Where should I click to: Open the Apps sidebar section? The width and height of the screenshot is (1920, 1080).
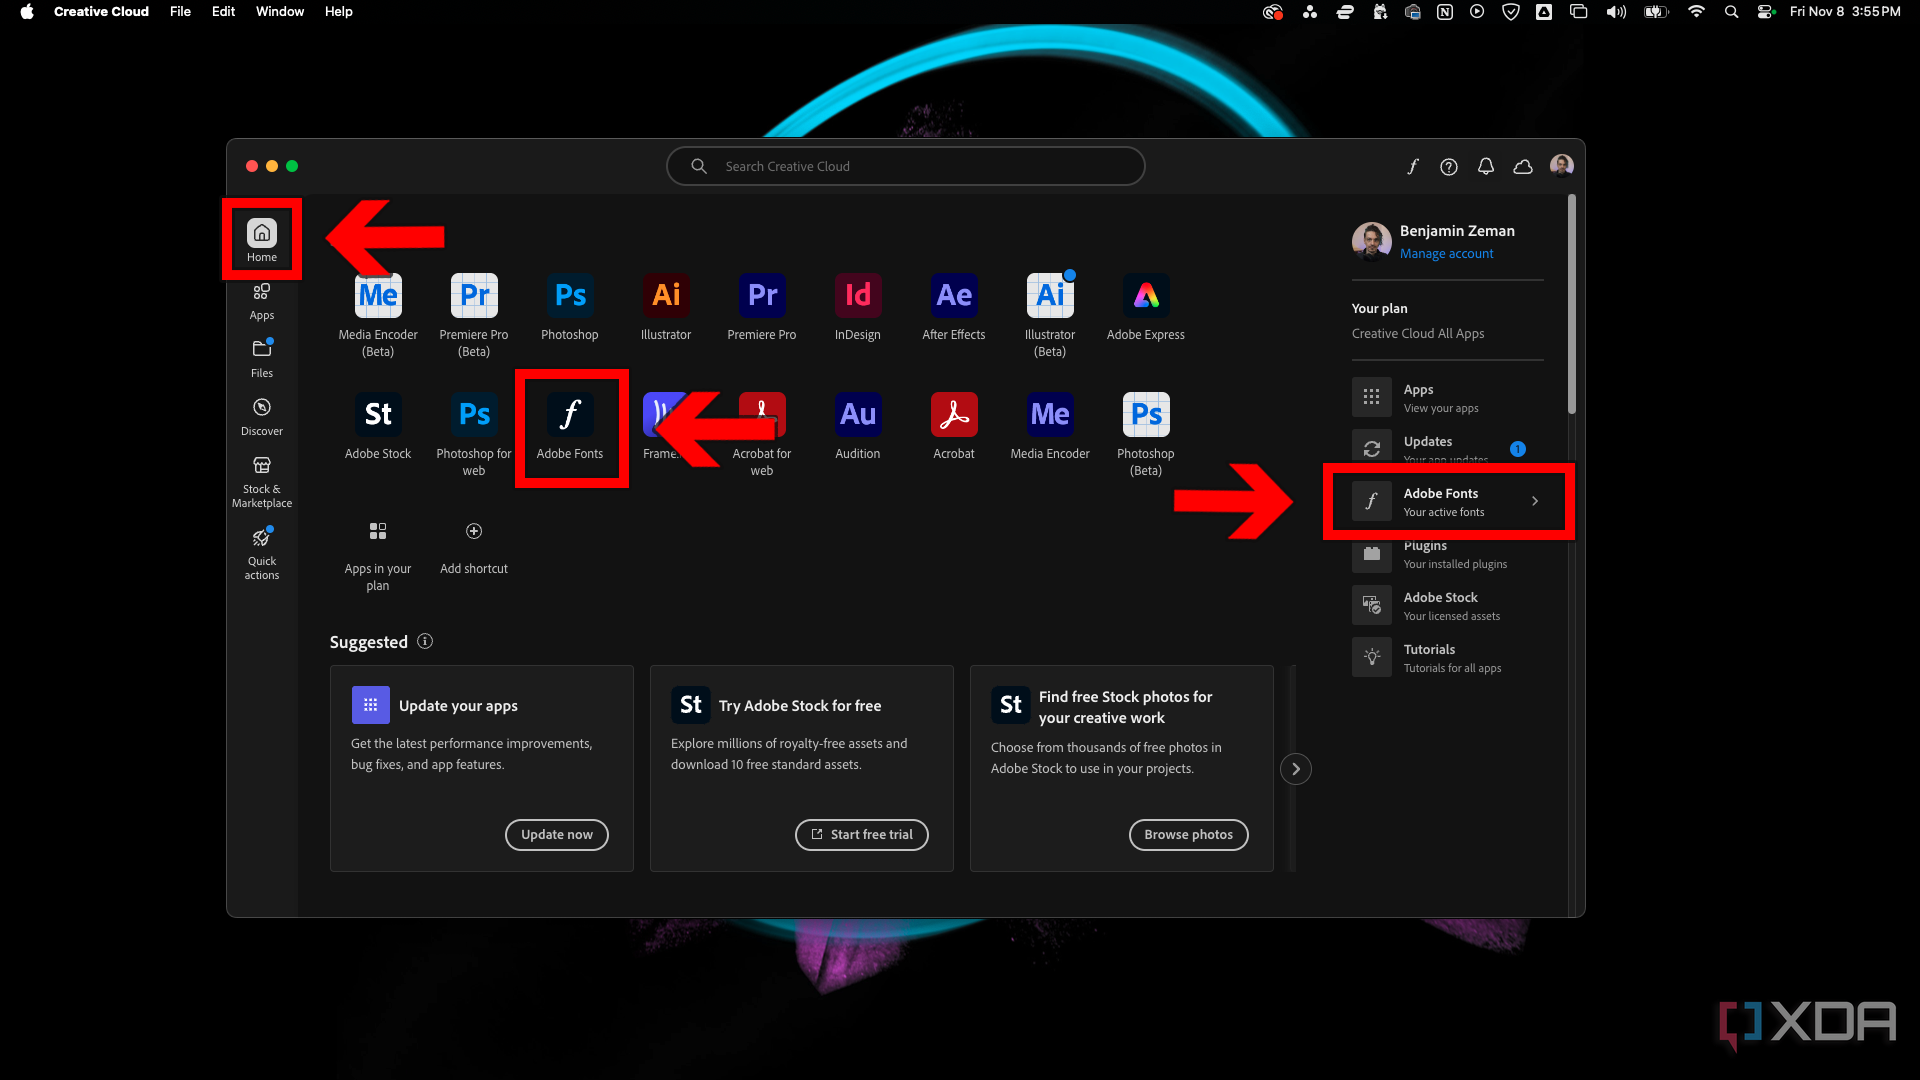[x=262, y=301]
